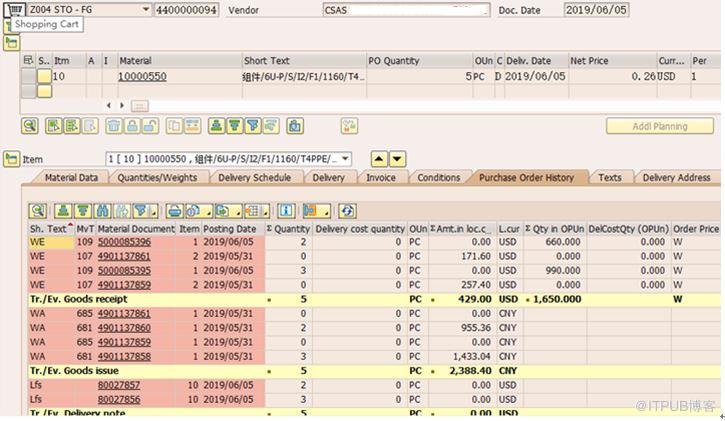Image resolution: width=725 pixels, height=421 pixels.
Task: Switch to the Delivery Schedule tab
Action: (x=254, y=178)
